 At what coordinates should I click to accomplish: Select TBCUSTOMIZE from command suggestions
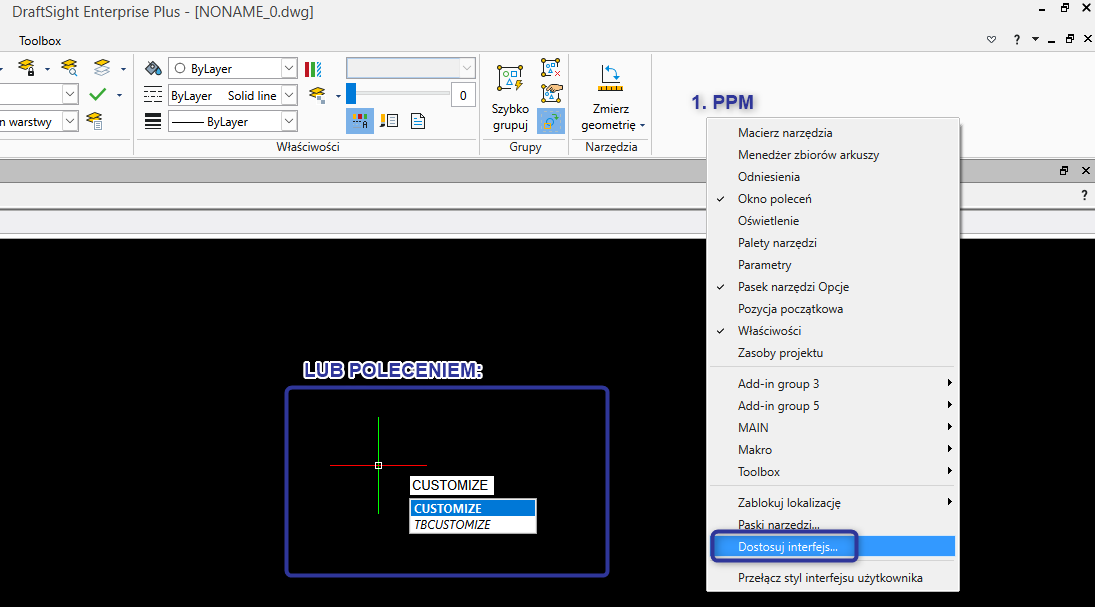(x=453, y=525)
